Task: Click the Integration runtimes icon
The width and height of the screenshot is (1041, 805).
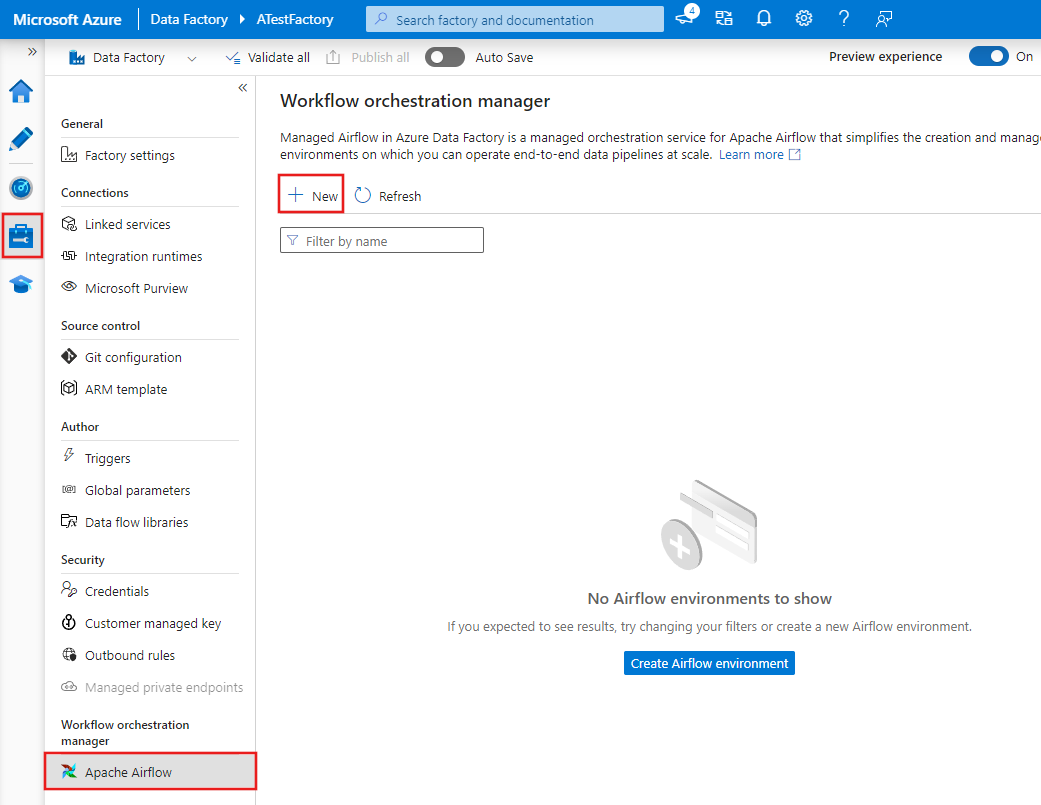Action: 69,256
